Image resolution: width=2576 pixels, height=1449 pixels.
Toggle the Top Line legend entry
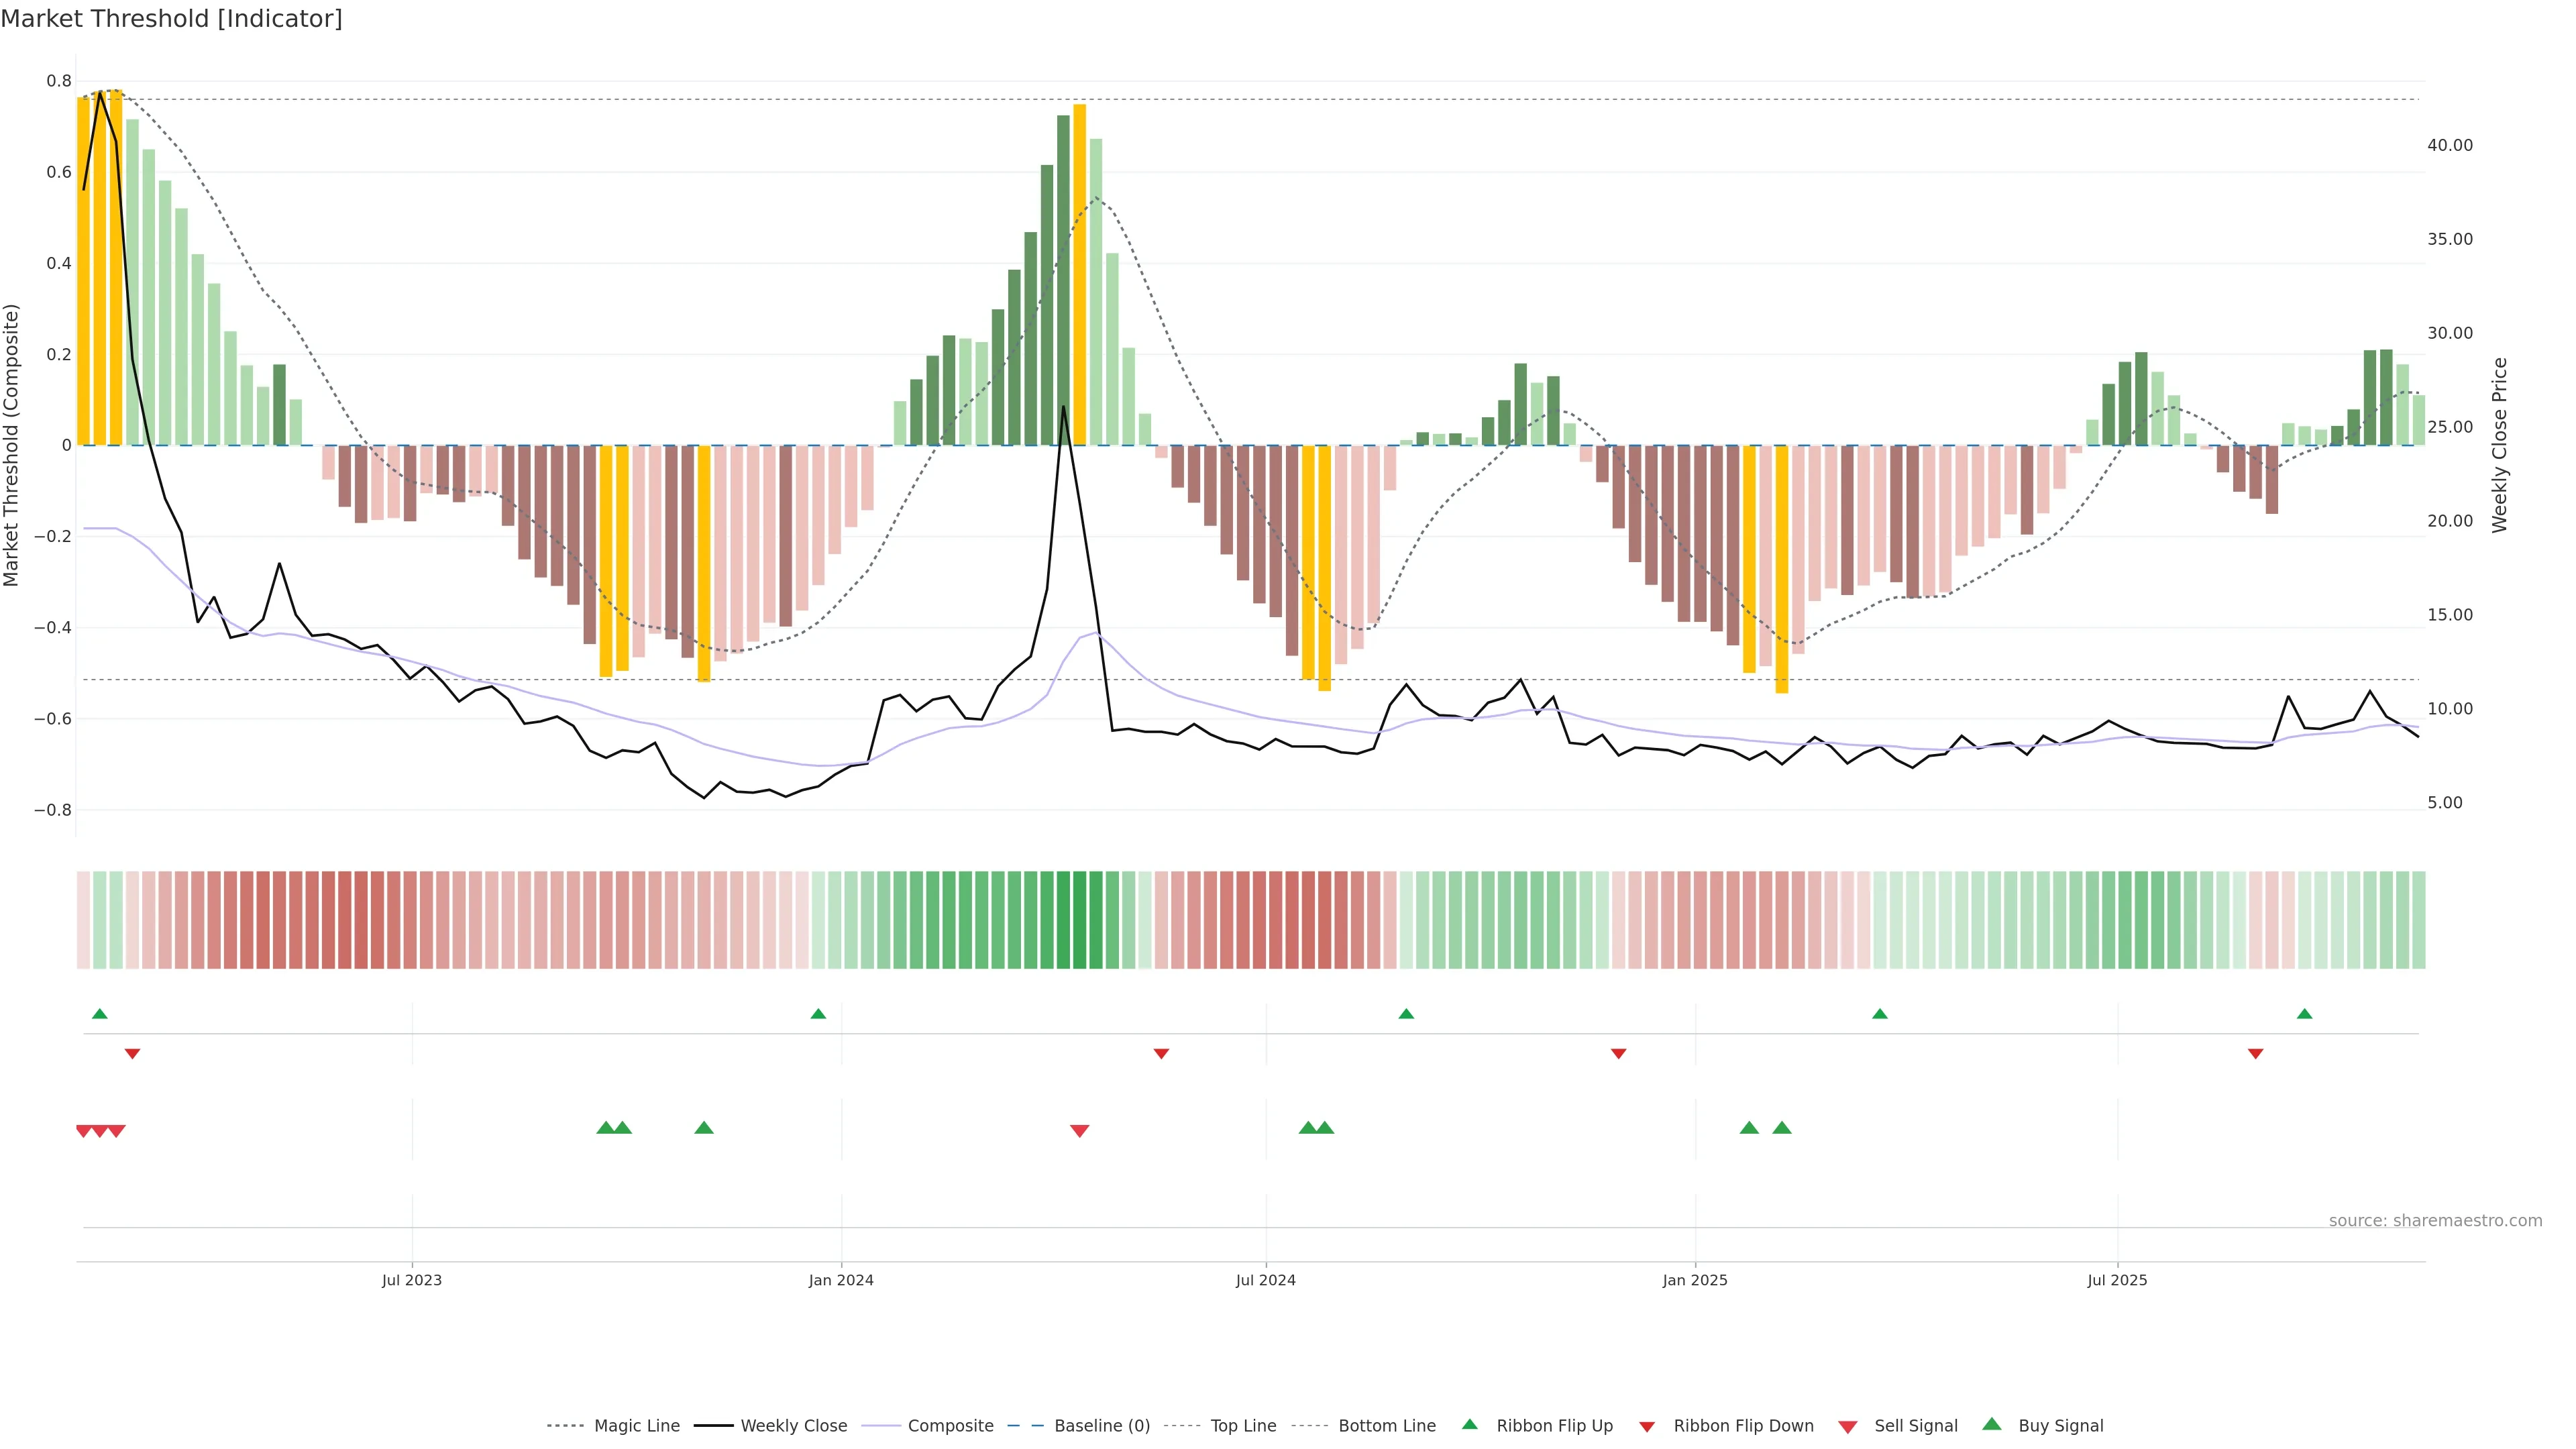coord(1243,1426)
